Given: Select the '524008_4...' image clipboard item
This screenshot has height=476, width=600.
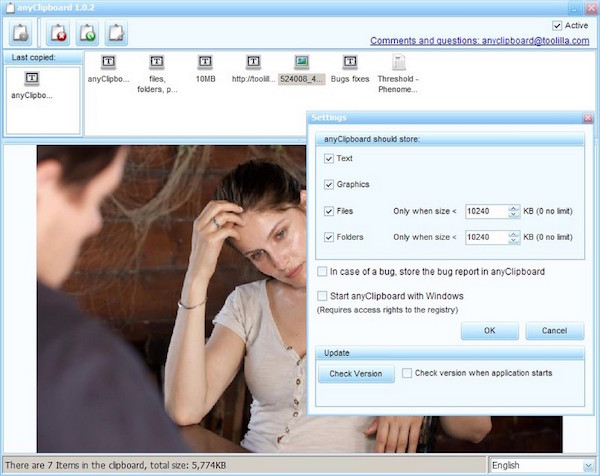Looking at the screenshot, I should coord(302,69).
